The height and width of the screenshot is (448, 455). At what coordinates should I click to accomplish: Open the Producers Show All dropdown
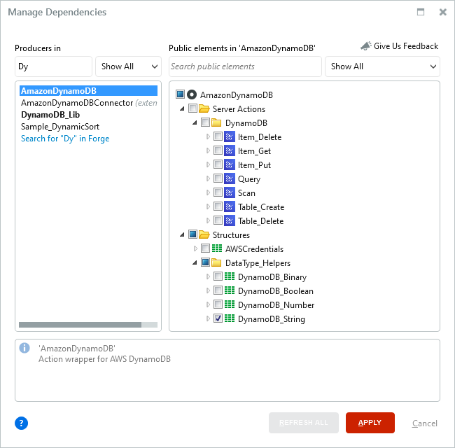129,66
